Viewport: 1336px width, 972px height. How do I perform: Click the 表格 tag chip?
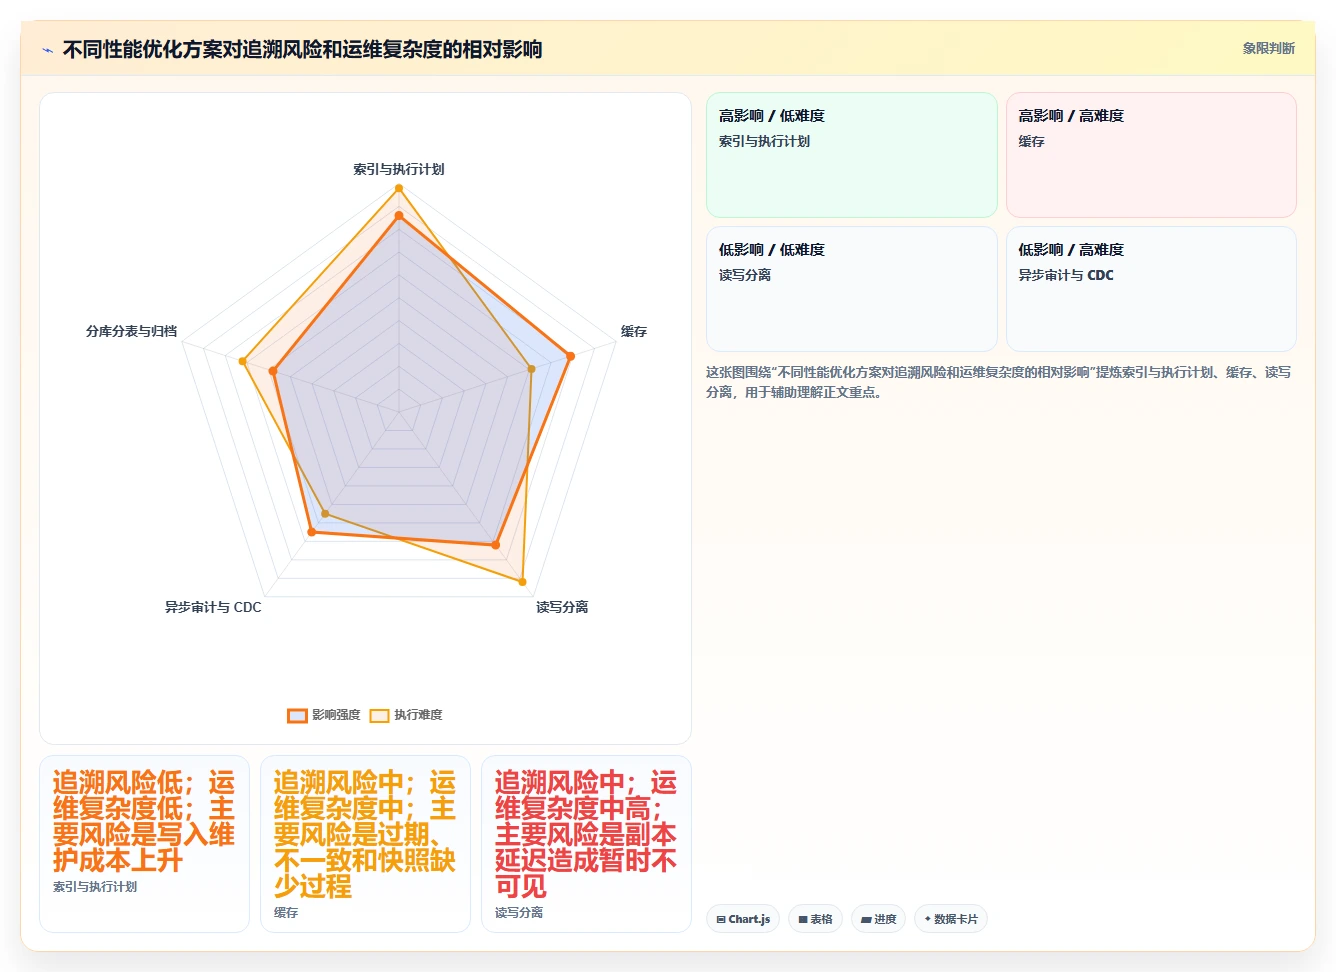pyautogui.click(x=815, y=919)
